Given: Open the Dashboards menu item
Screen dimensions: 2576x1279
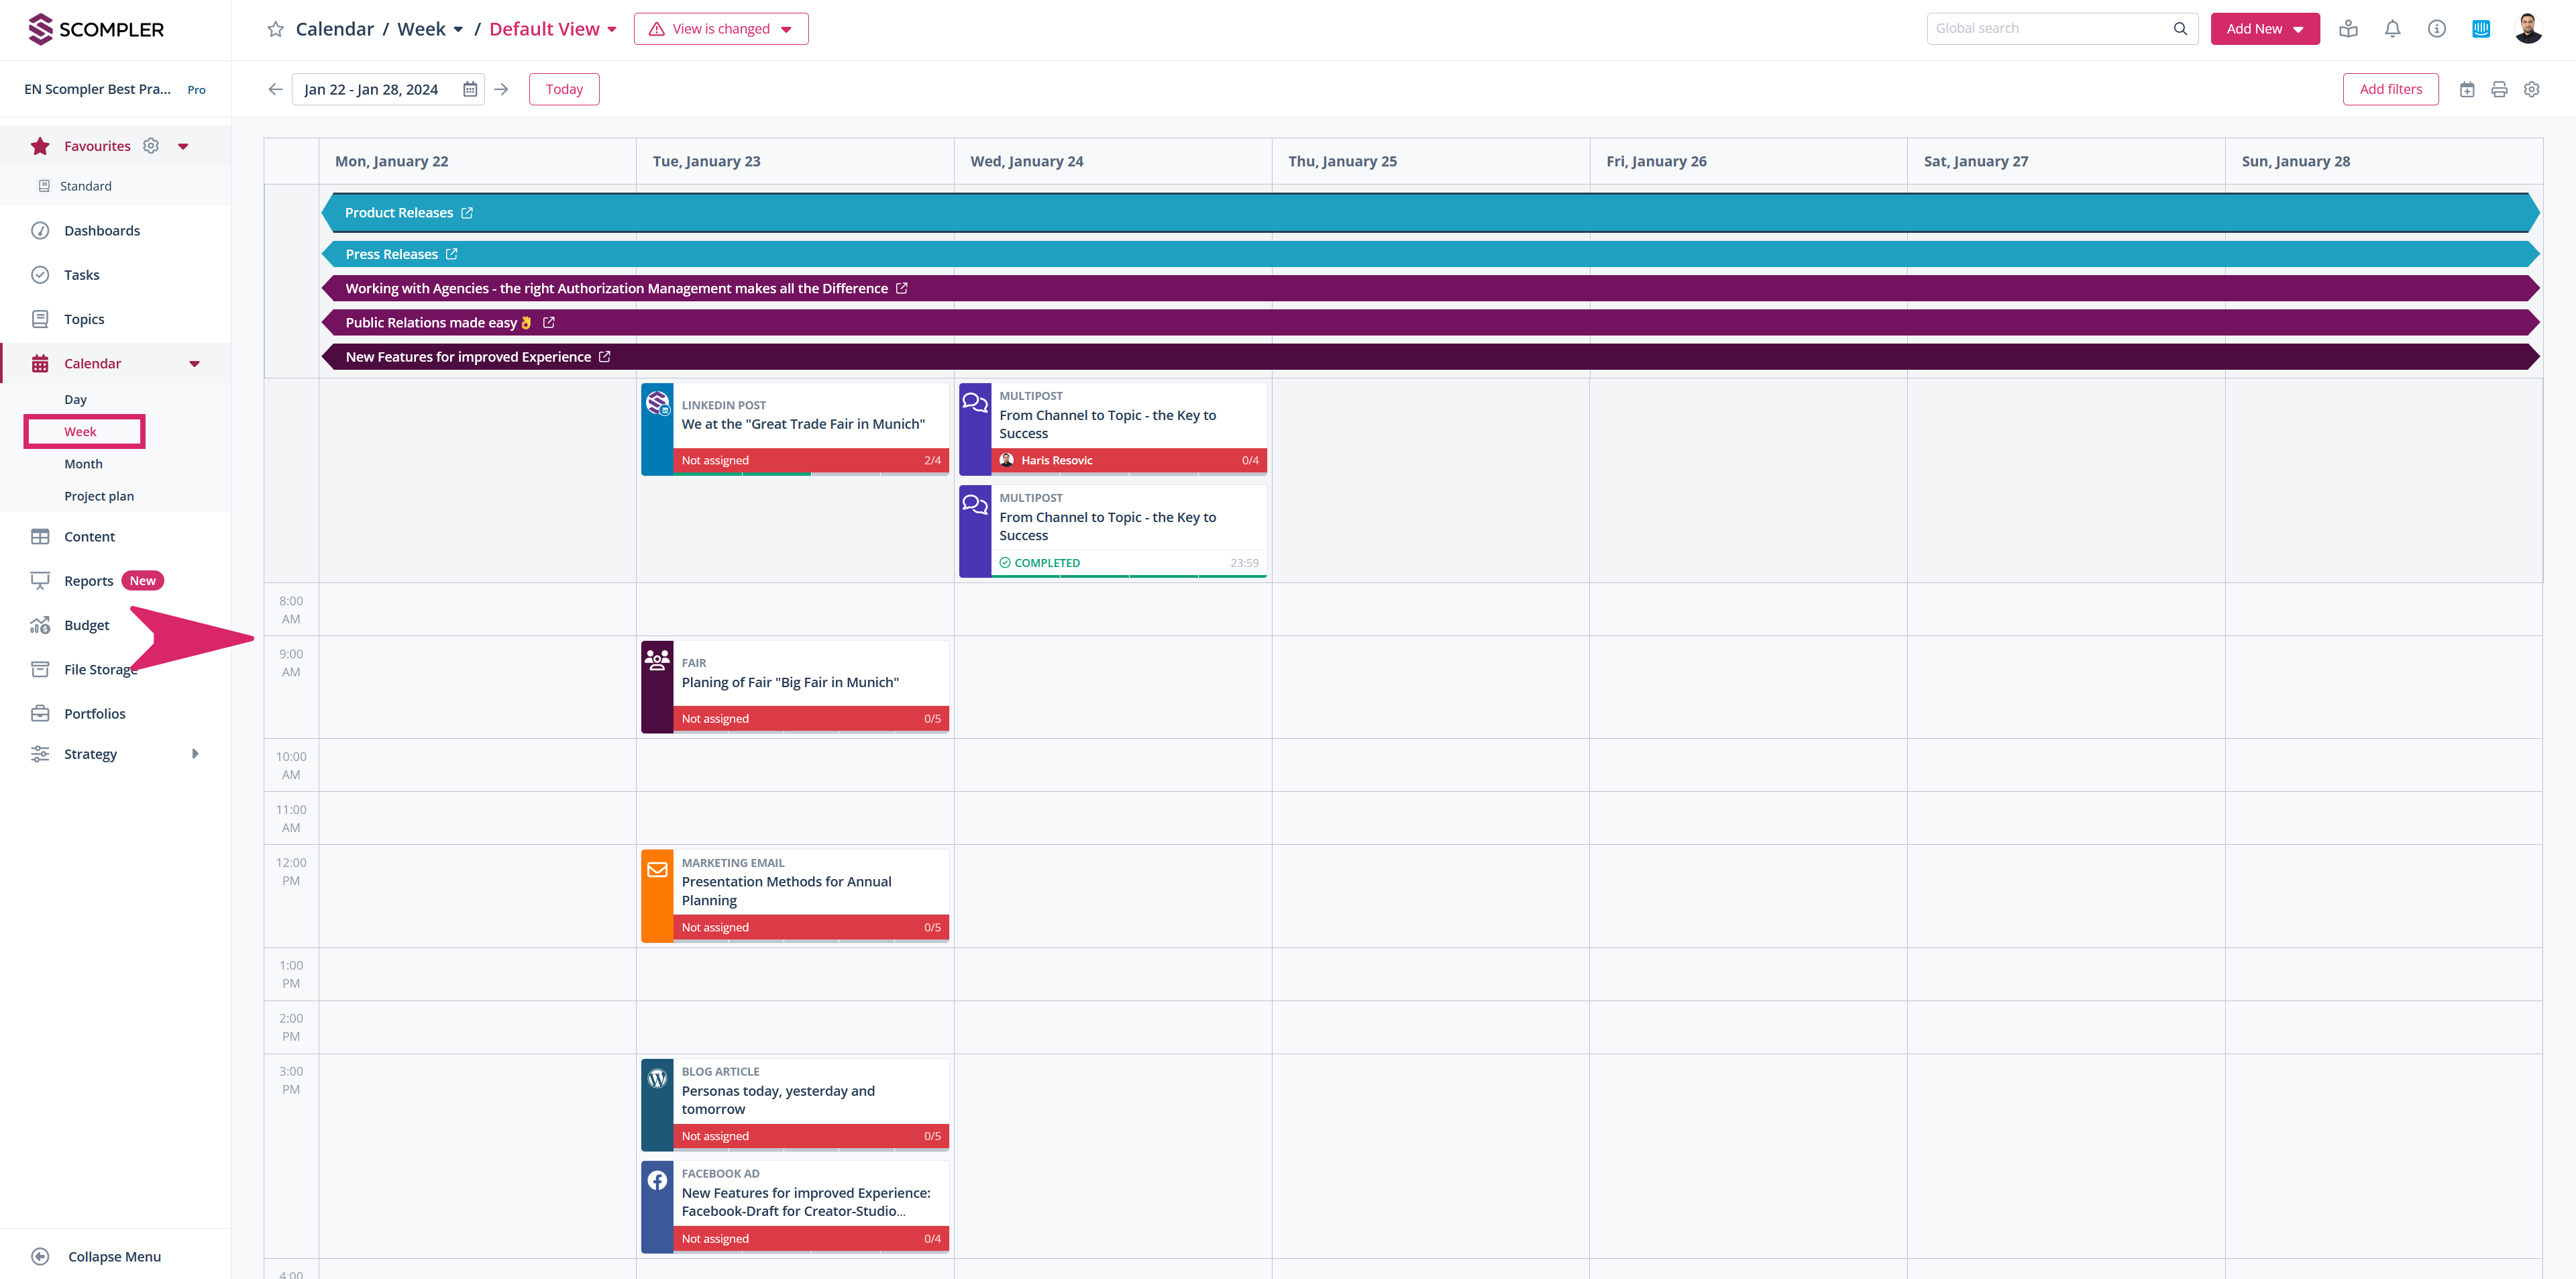Looking at the screenshot, I should coord(102,231).
